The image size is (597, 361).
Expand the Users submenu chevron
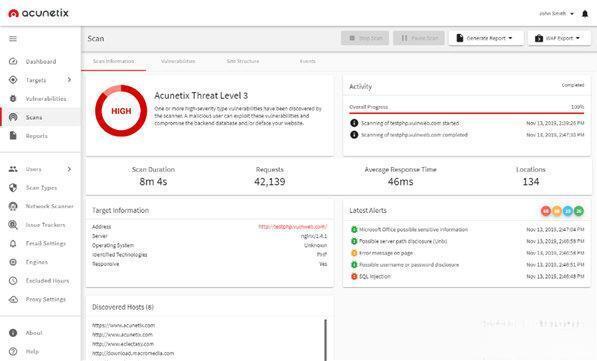tap(69, 169)
